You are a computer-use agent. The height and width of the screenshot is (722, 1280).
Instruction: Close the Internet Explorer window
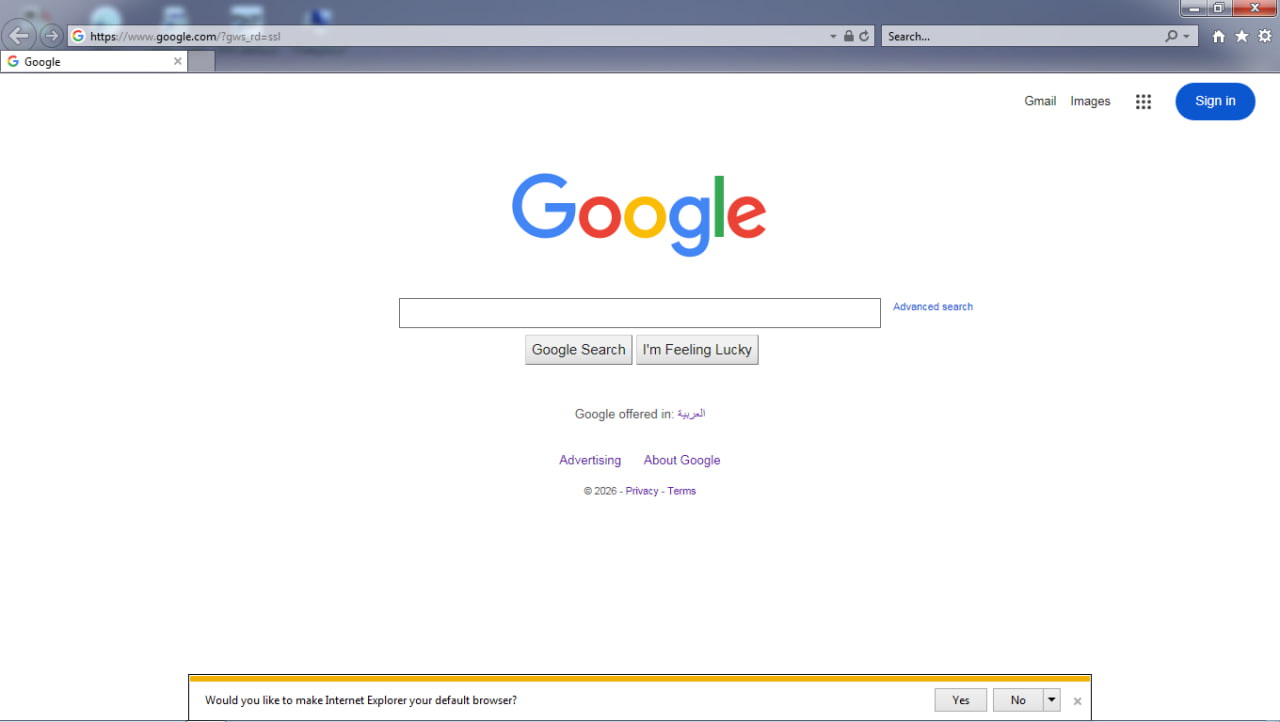pyautogui.click(x=1255, y=8)
